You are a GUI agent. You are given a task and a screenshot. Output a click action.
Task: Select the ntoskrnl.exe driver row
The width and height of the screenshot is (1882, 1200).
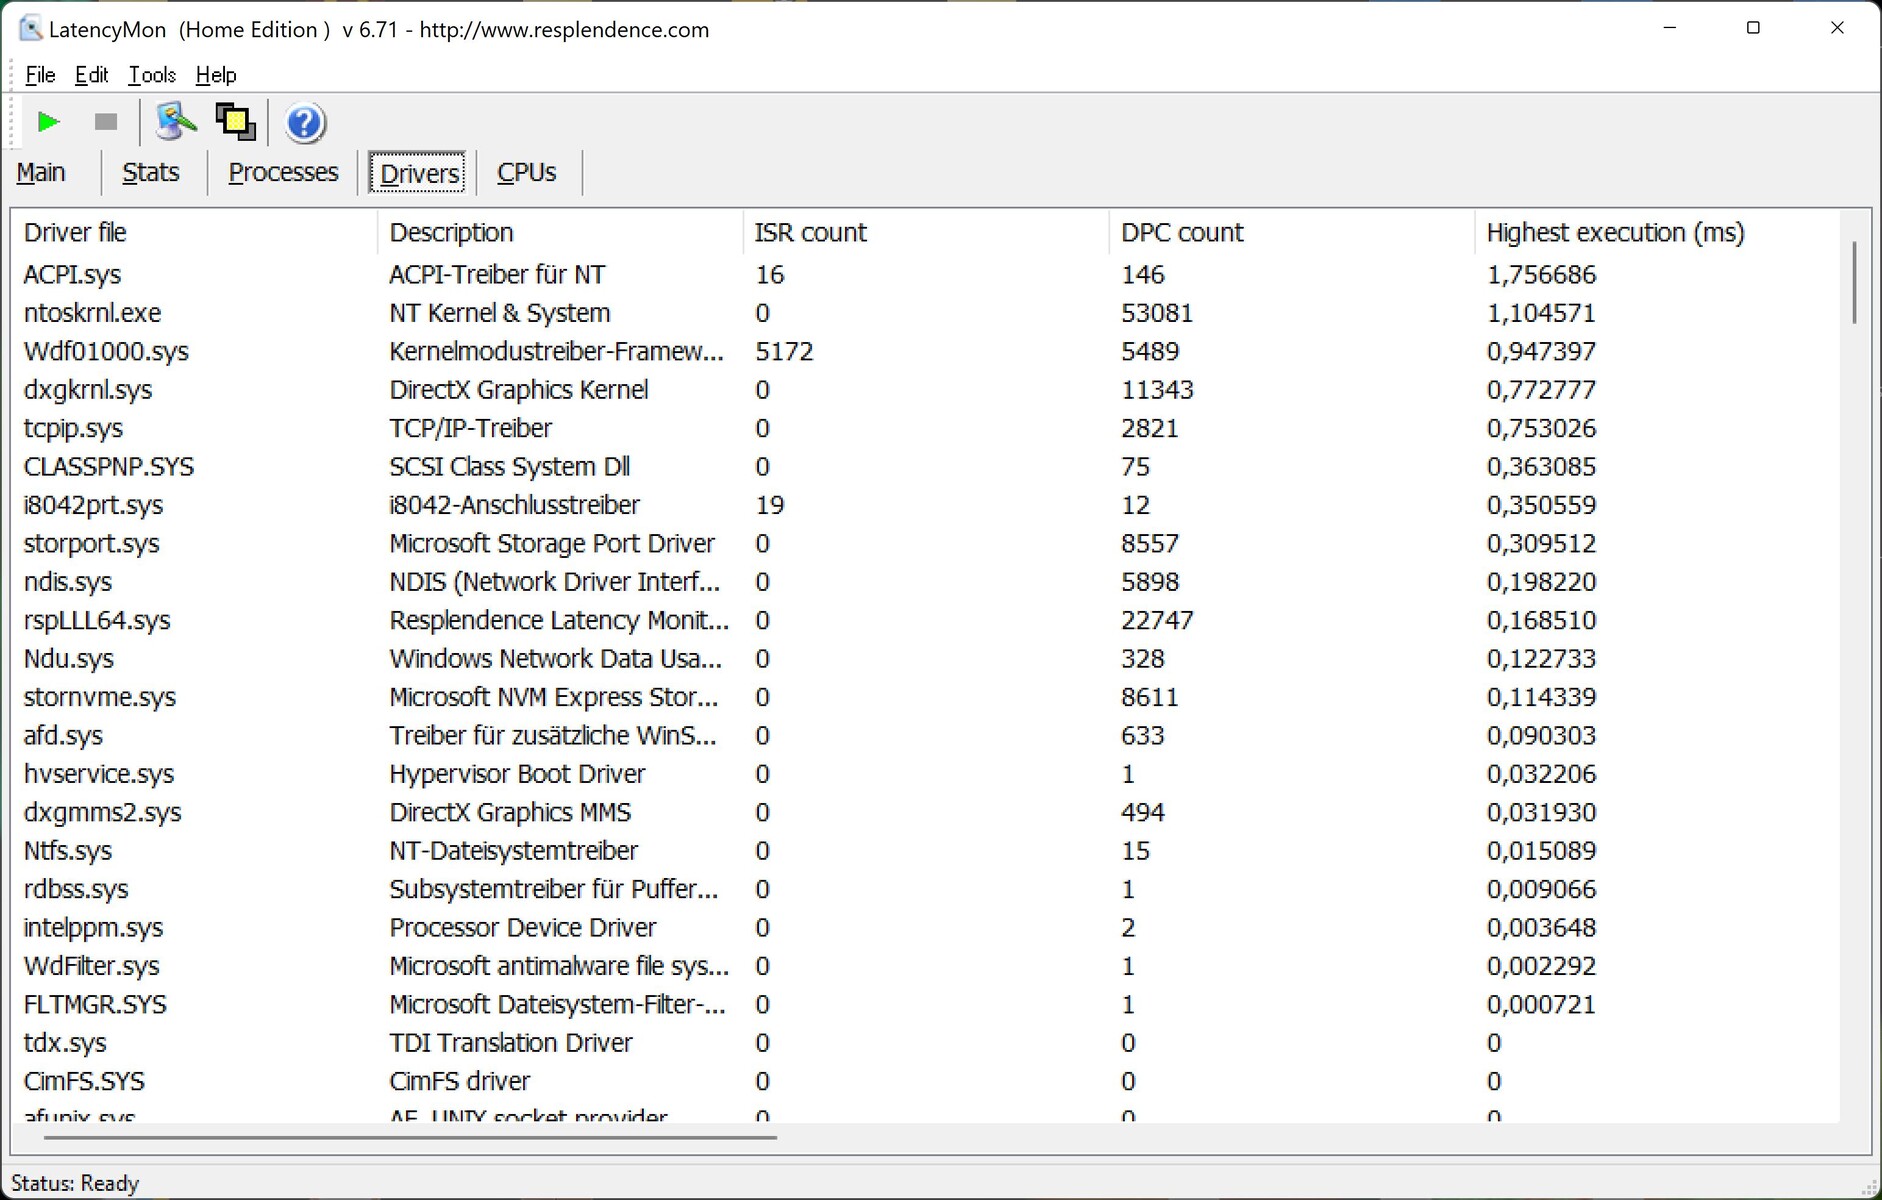pos(93,313)
